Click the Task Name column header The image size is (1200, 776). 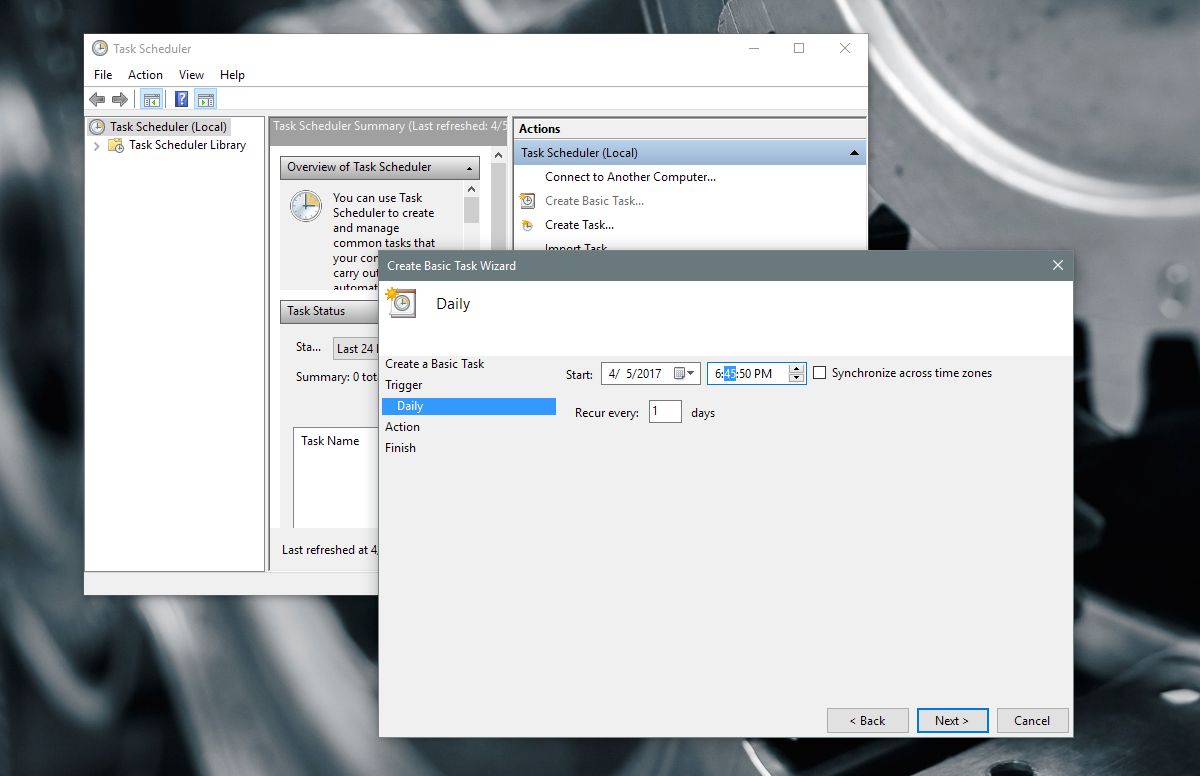tap(330, 441)
